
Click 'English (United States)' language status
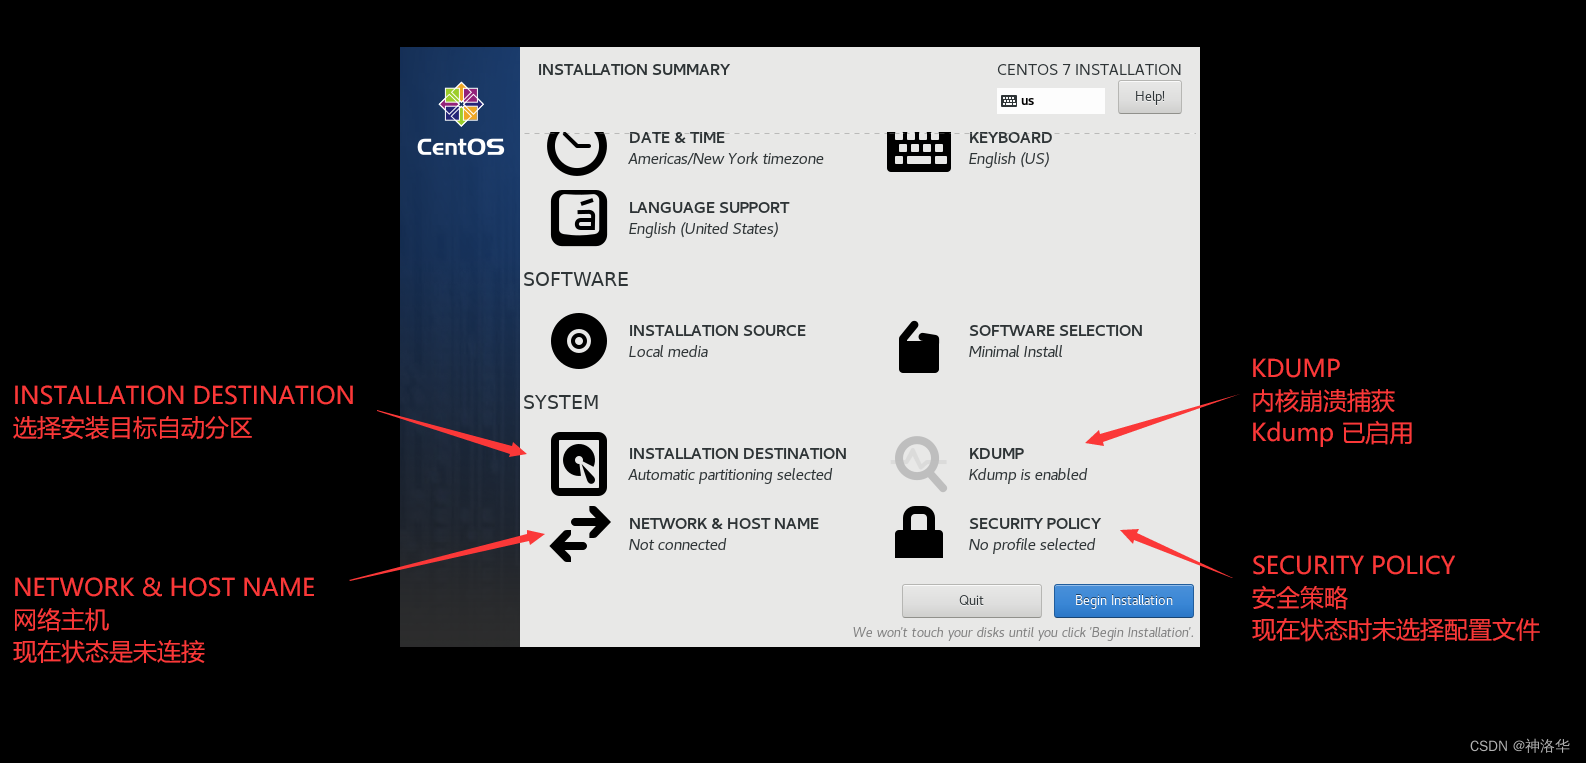pos(704,229)
